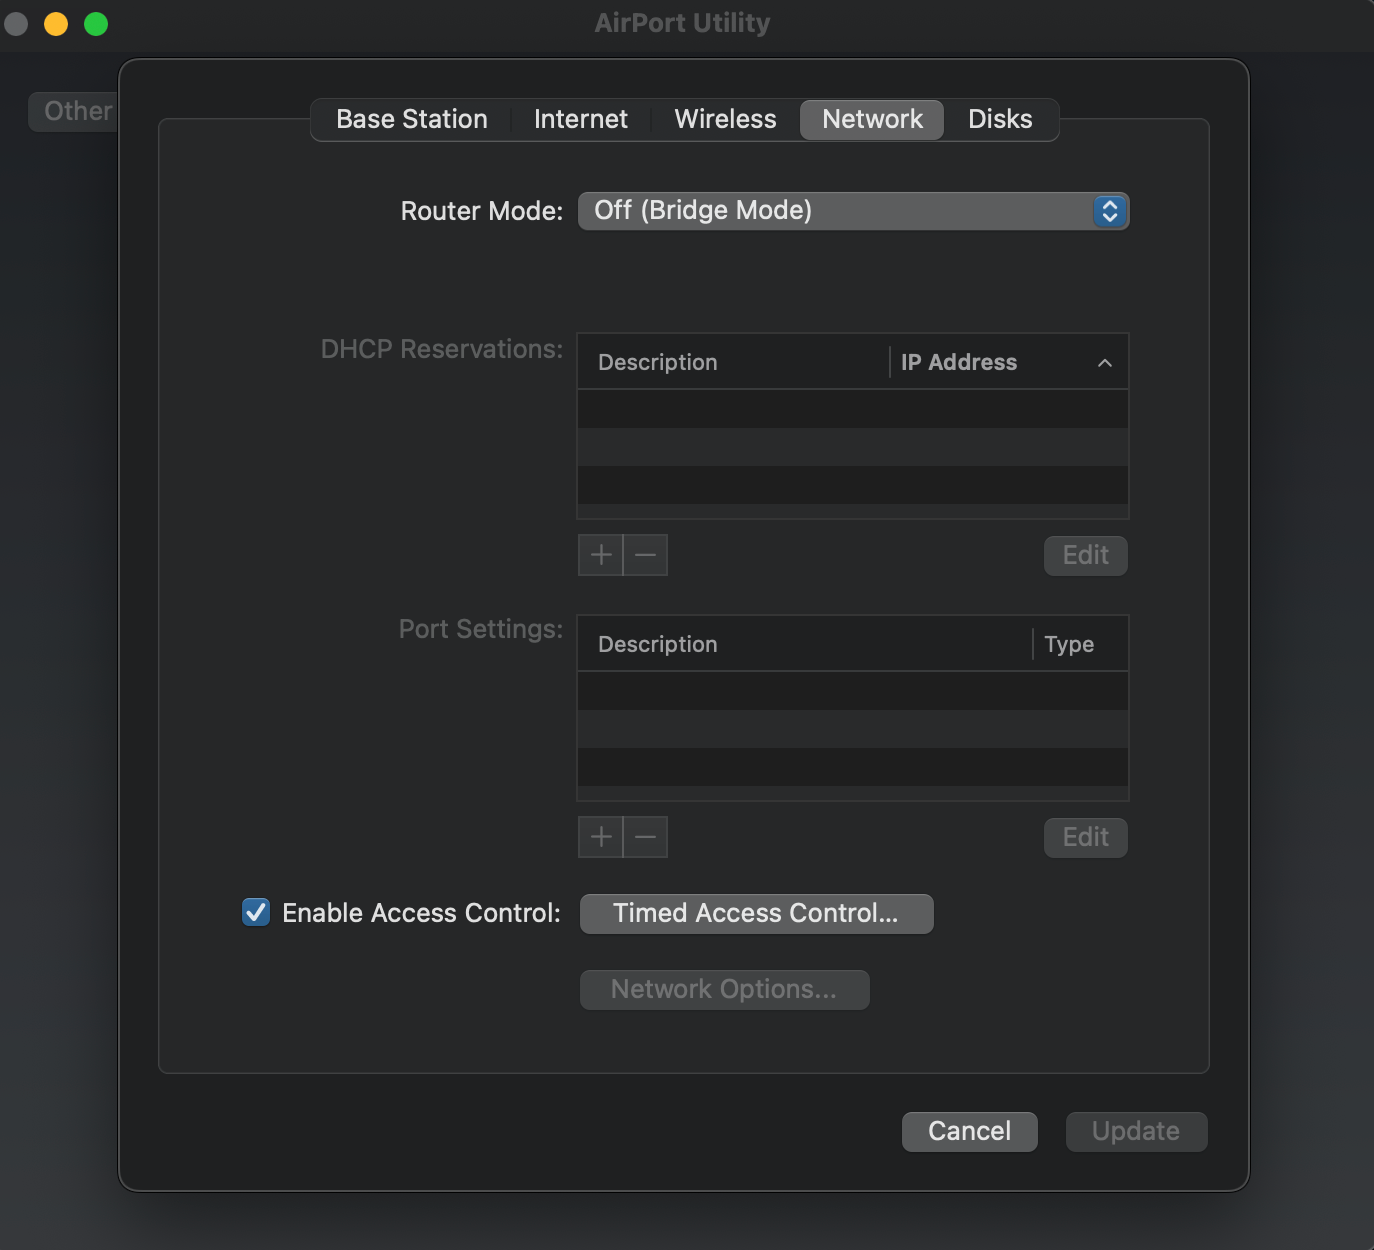Open the Router Mode dropdown
Image resolution: width=1374 pixels, height=1250 pixels.
pos(854,211)
